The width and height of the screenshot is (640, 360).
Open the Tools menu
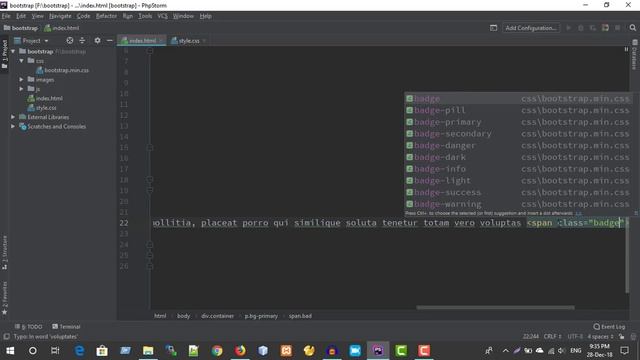145,16
